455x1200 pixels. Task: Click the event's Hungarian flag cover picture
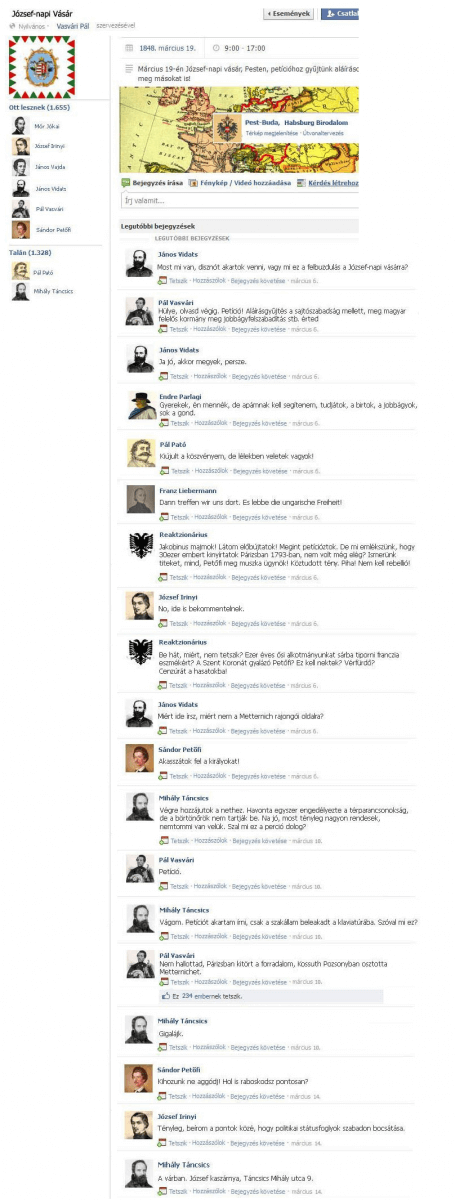click(x=42, y=67)
